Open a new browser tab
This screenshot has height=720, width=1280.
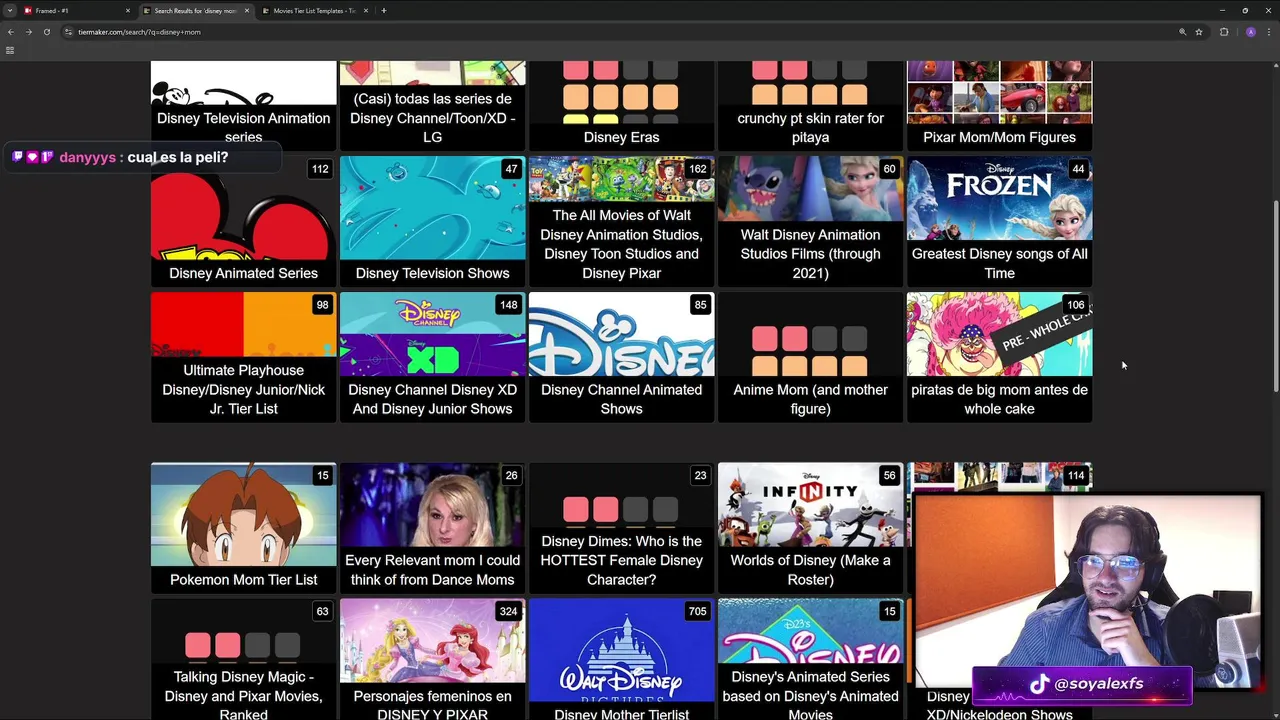pos(384,11)
